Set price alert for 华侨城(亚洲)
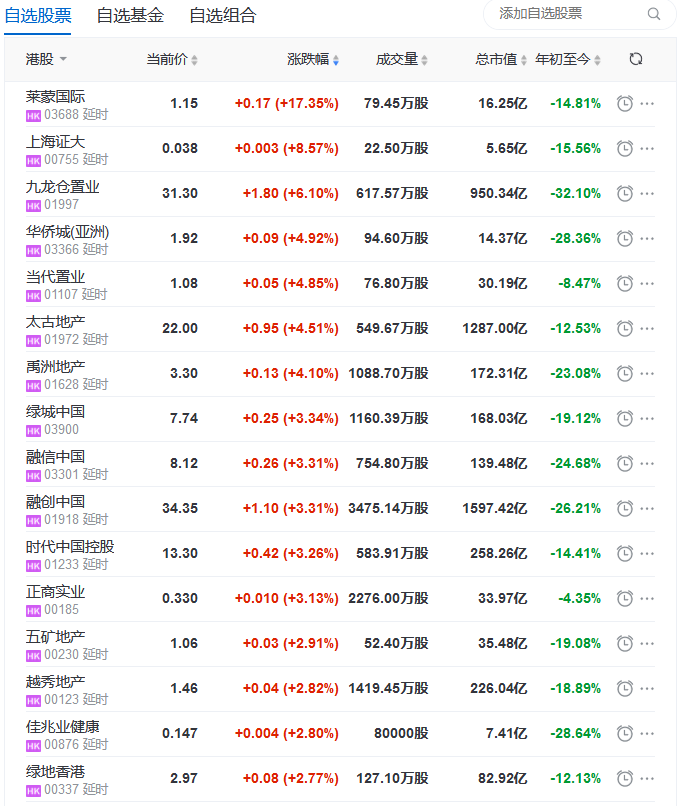This screenshot has width=686, height=806. [624, 239]
